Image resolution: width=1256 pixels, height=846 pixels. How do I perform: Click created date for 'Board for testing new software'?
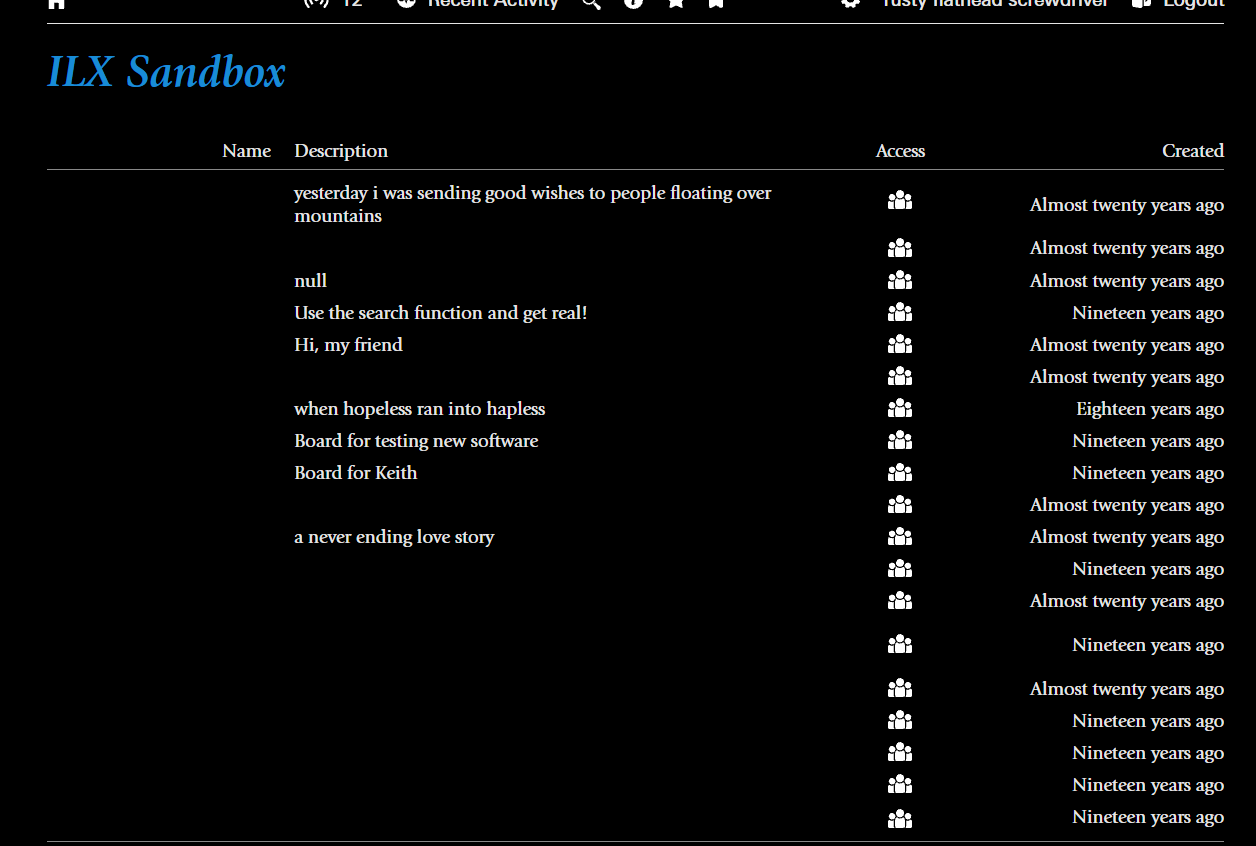pyautogui.click(x=1148, y=441)
